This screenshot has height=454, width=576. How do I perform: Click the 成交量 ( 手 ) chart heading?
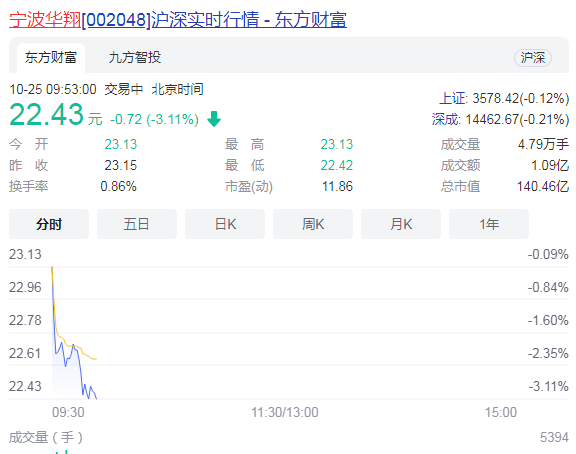click(x=46, y=437)
